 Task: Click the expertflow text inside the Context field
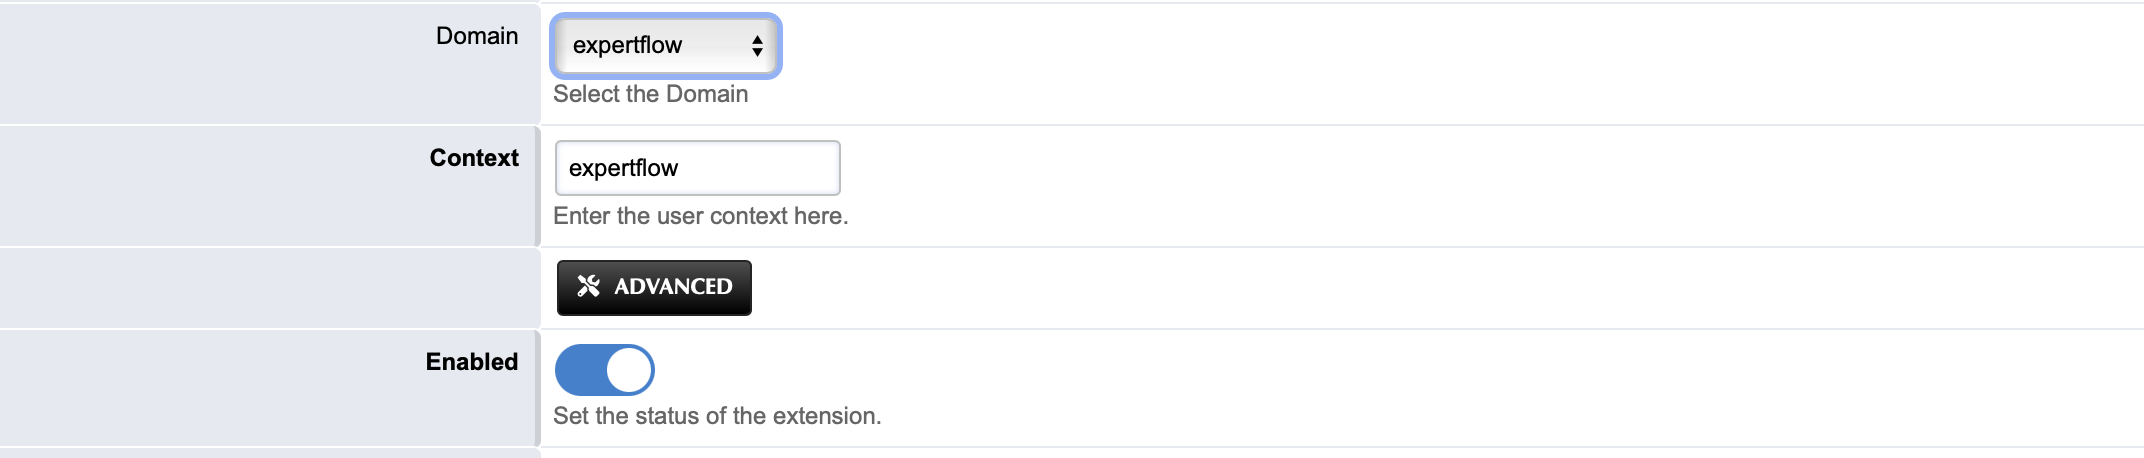tap(623, 168)
